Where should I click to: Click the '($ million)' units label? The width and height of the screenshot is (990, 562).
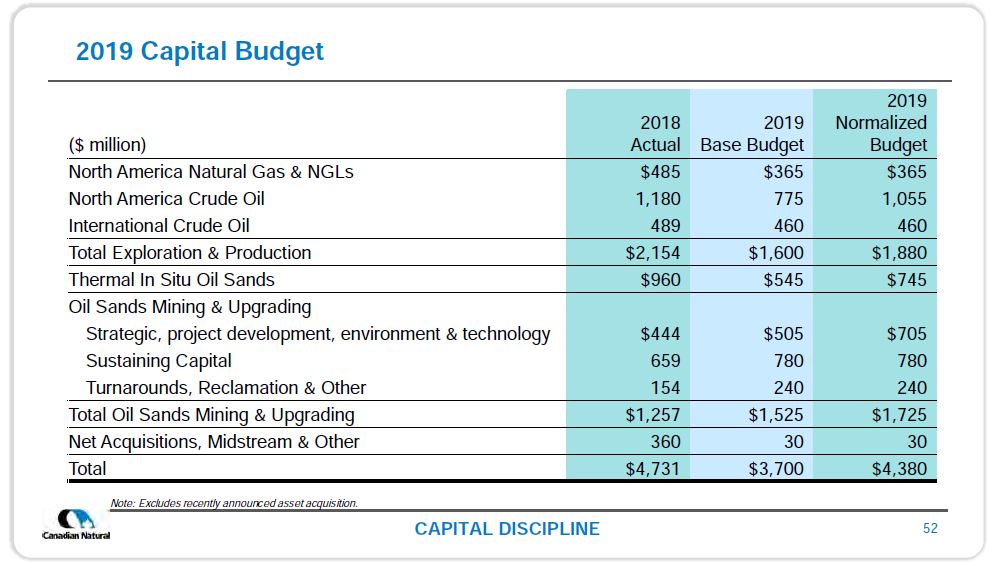pyautogui.click(x=107, y=145)
